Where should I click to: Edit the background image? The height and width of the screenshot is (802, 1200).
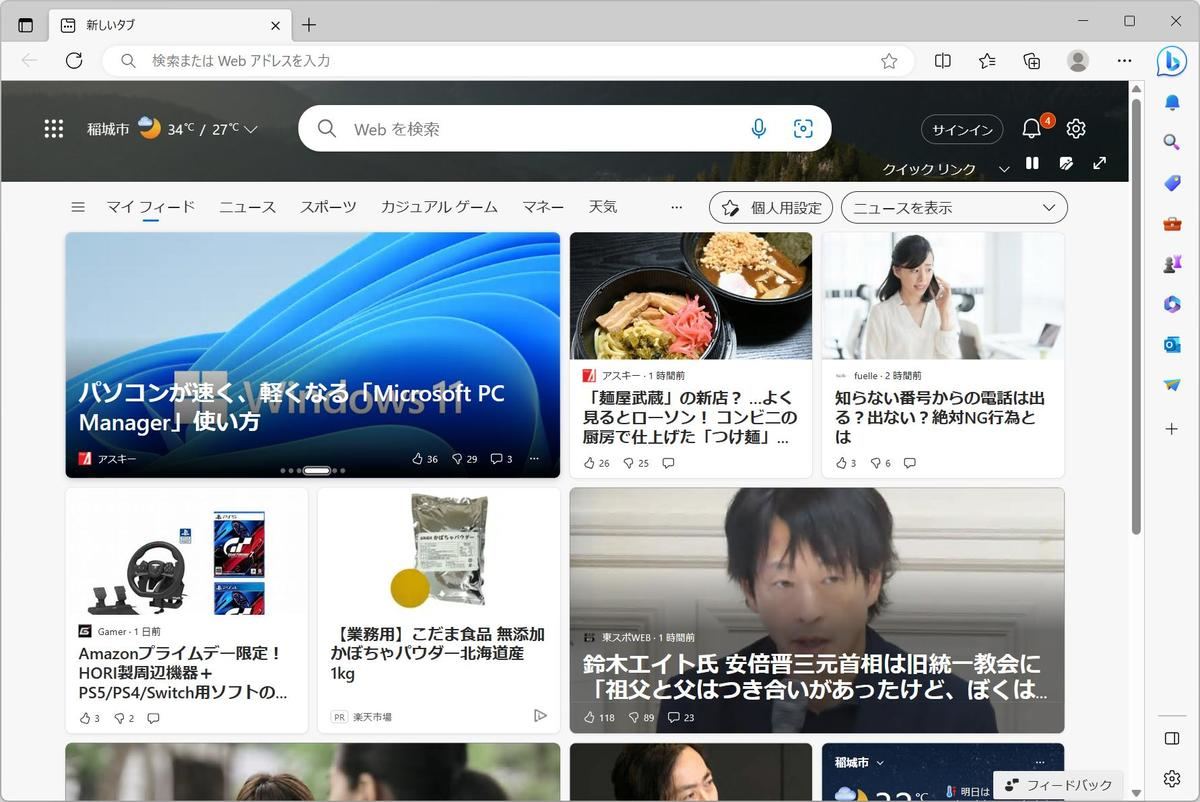click(x=1066, y=163)
